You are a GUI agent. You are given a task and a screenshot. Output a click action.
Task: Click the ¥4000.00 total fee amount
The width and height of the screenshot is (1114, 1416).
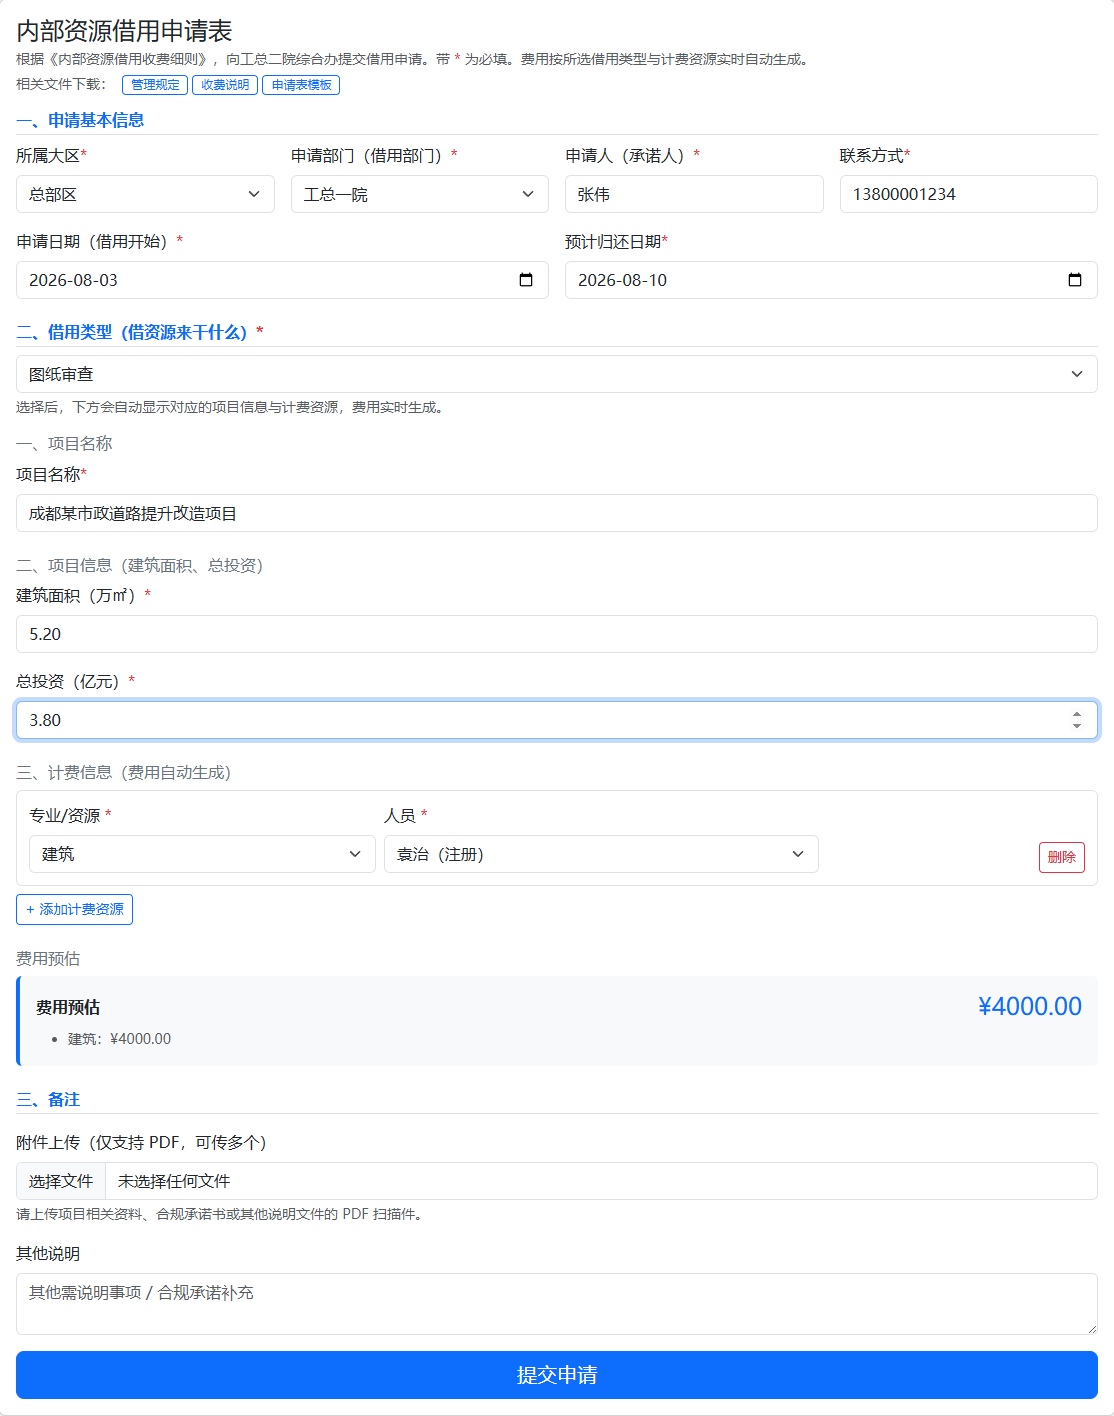pyautogui.click(x=1030, y=1006)
